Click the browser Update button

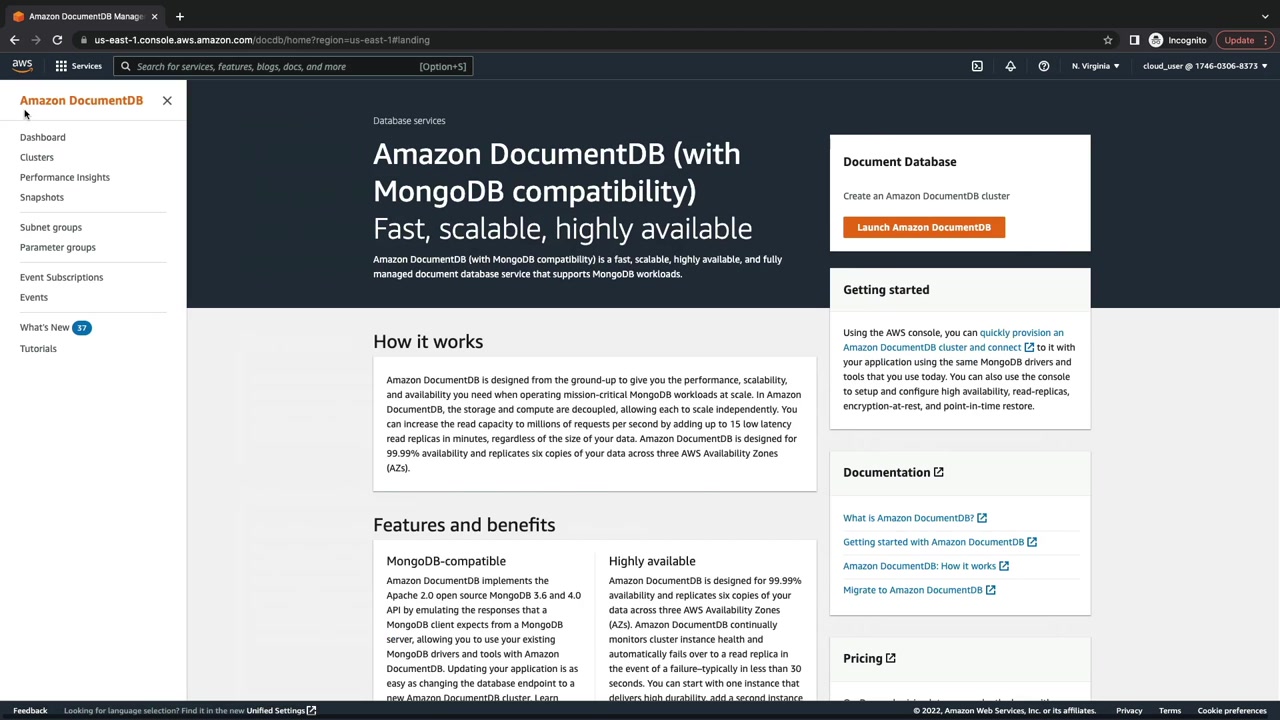click(x=1239, y=40)
